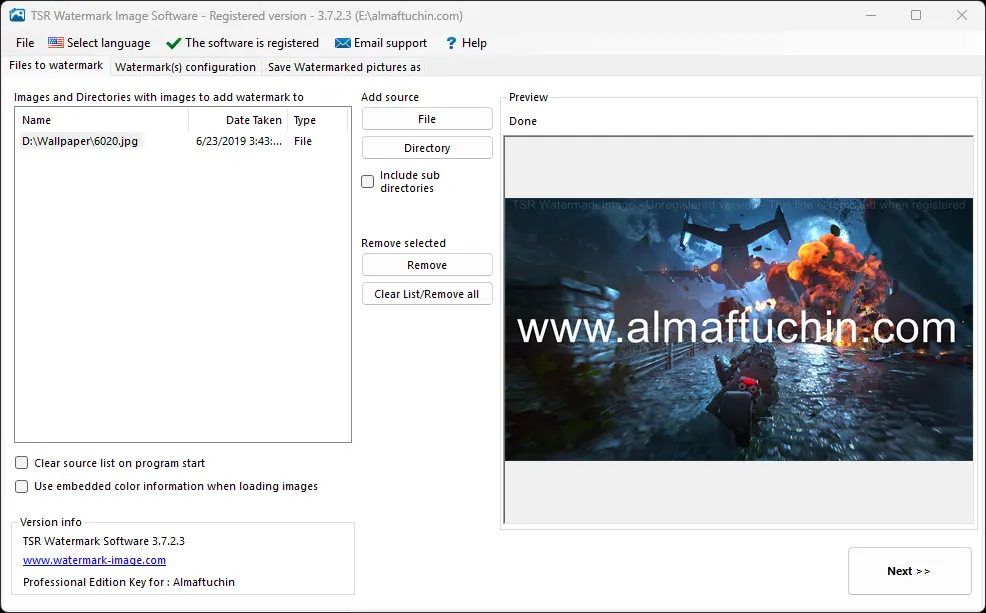Click the Clear List/Remove all button
This screenshot has width=986, height=613.
427,294
